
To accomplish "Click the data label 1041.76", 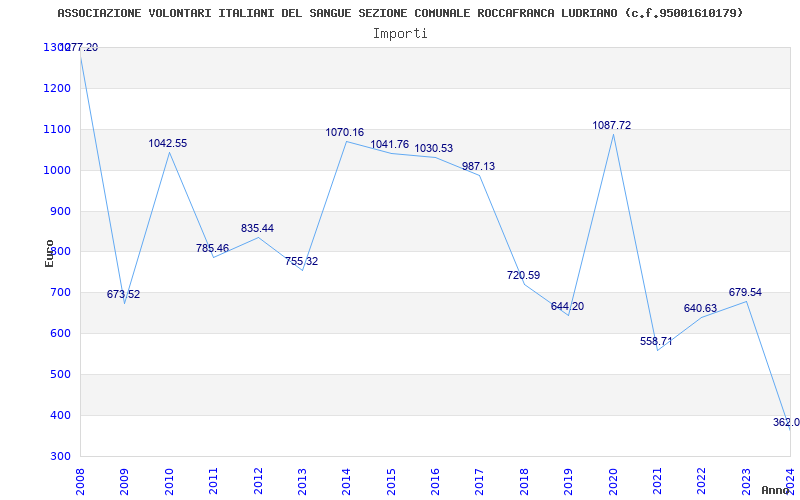I will 389,144.
